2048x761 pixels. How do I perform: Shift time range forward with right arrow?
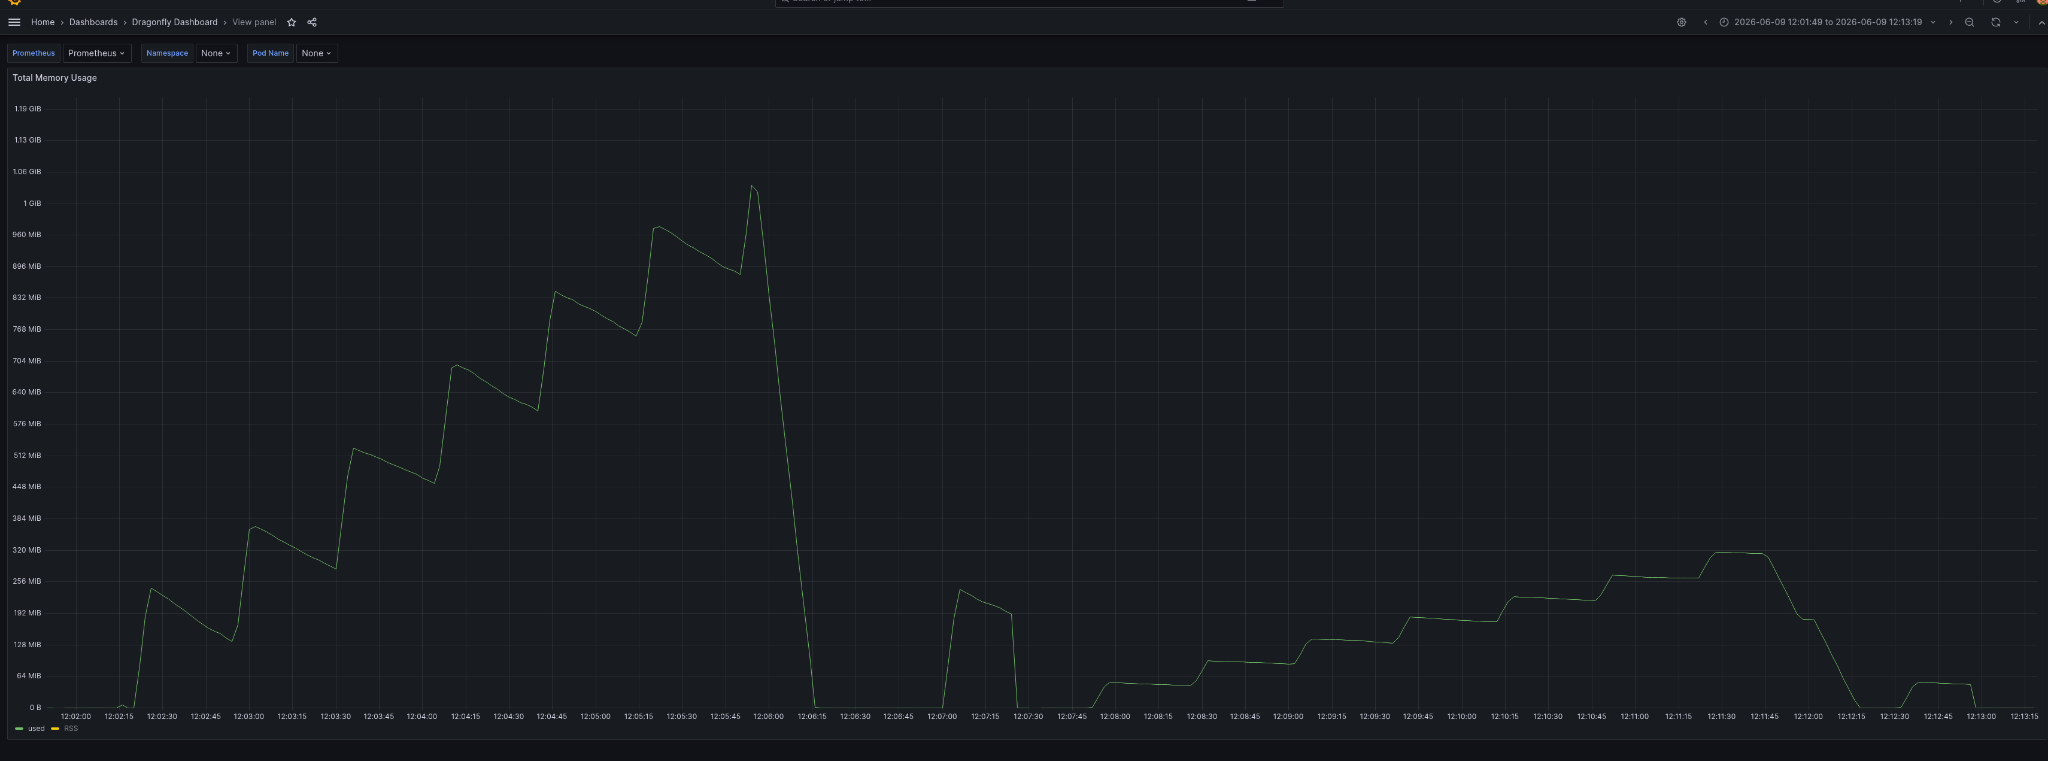tap(1950, 22)
